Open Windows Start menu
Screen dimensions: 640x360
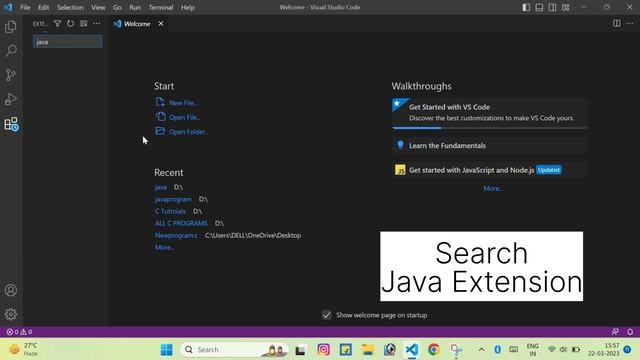click(167, 350)
